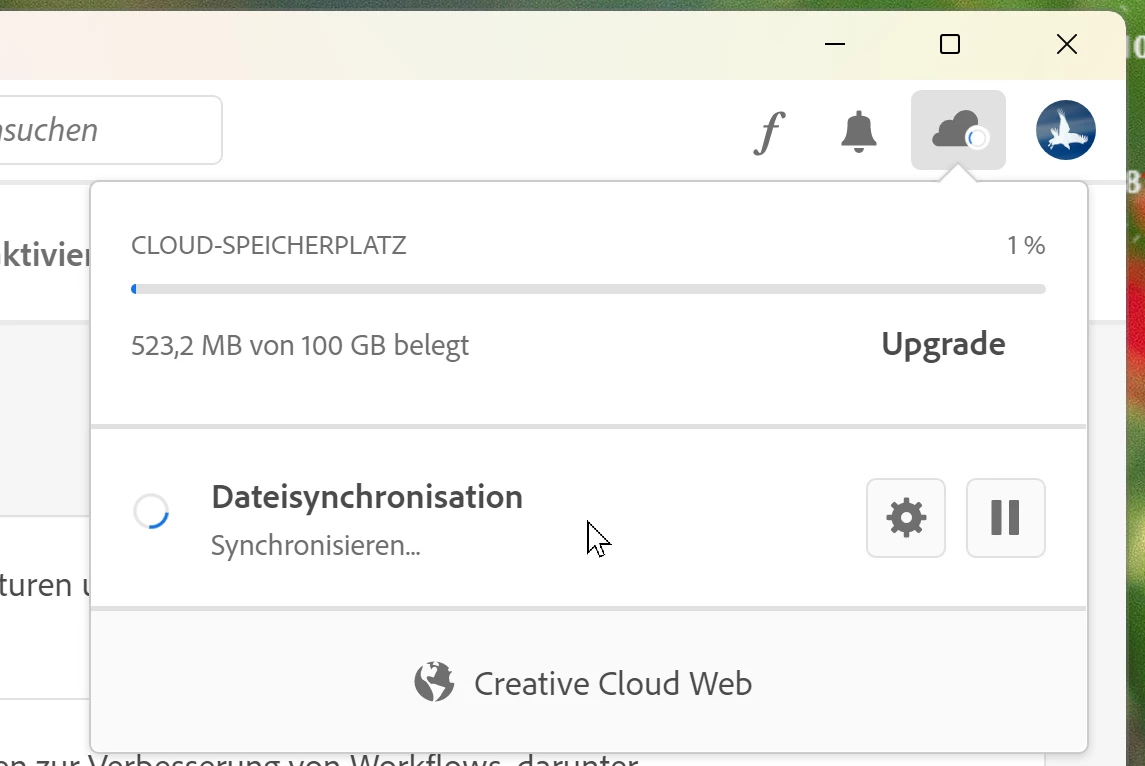Viewport: 1145px width, 766px height.
Task: Close the Creative Cloud window
Action: (x=1066, y=45)
